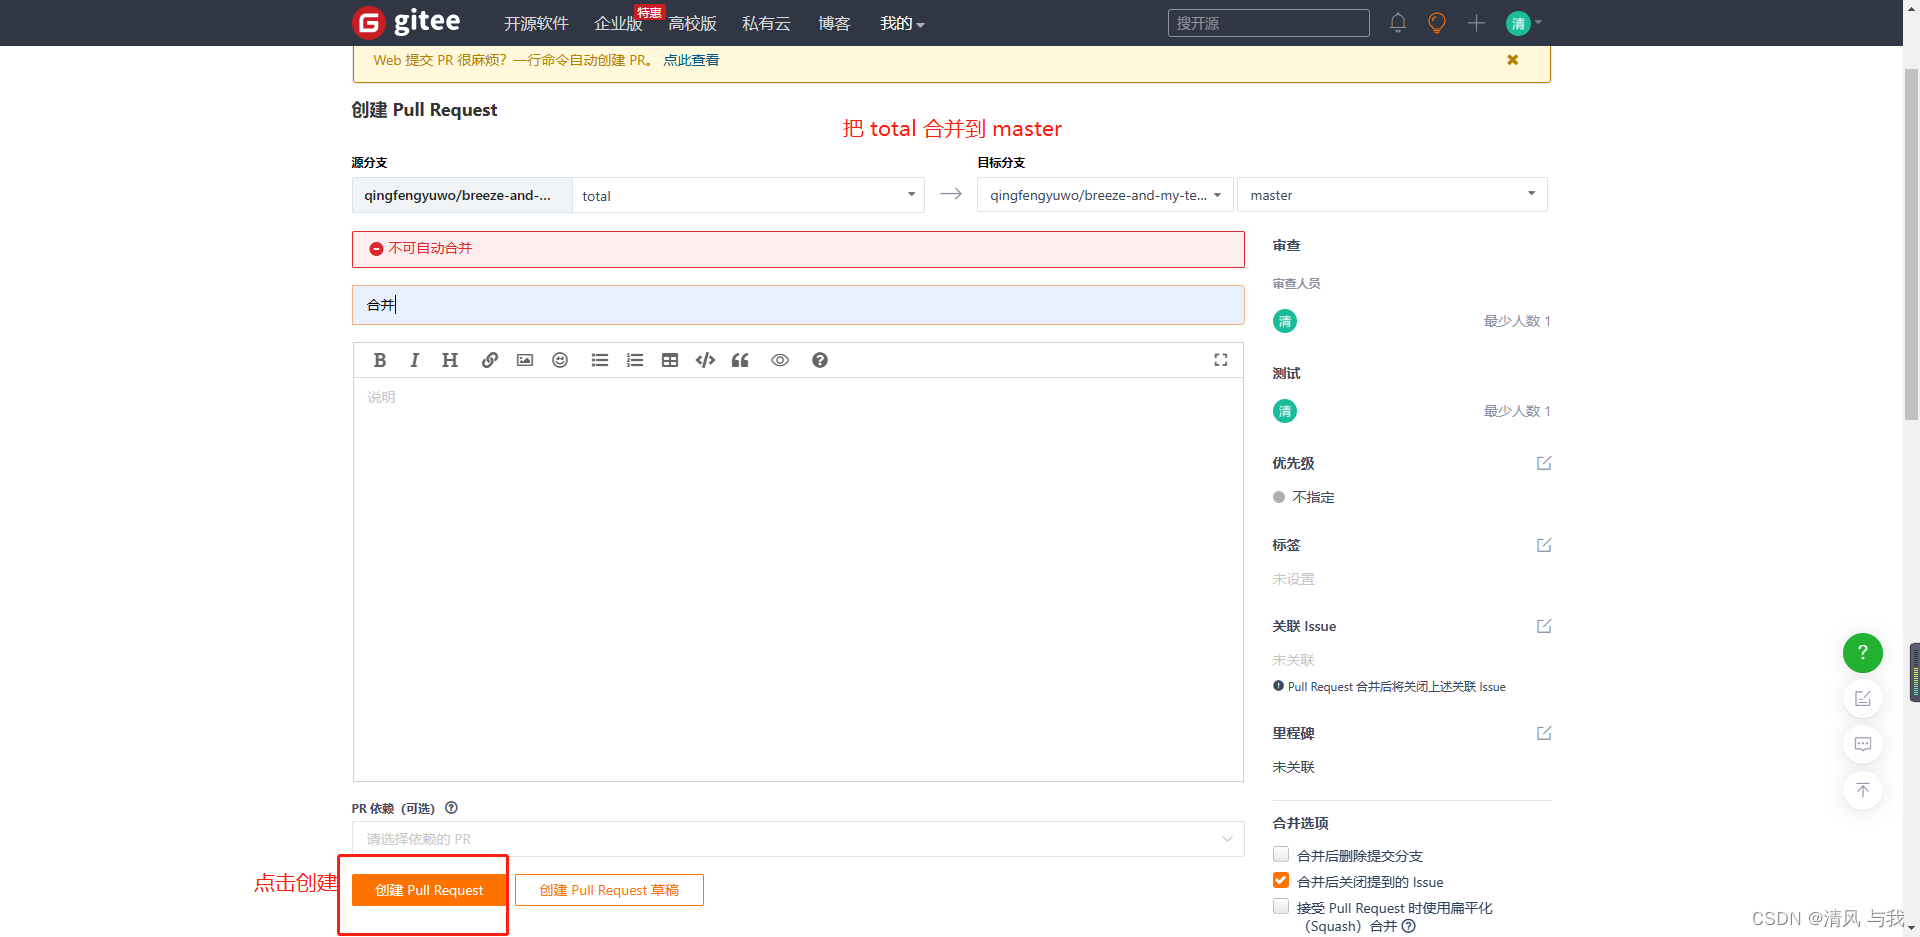Viewport: 1920px width, 937px height.
Task: Open source branch total dropdown
Action: tap(748, 195)
